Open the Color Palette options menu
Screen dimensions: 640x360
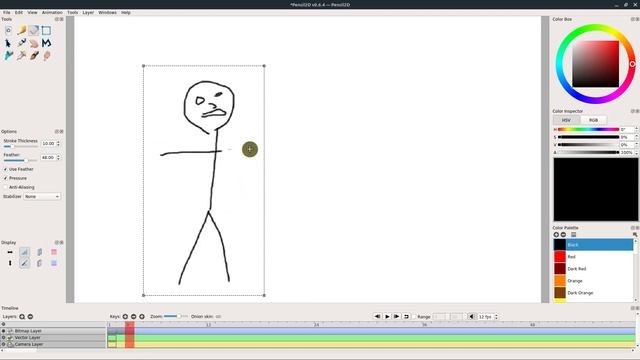(573, 235)
